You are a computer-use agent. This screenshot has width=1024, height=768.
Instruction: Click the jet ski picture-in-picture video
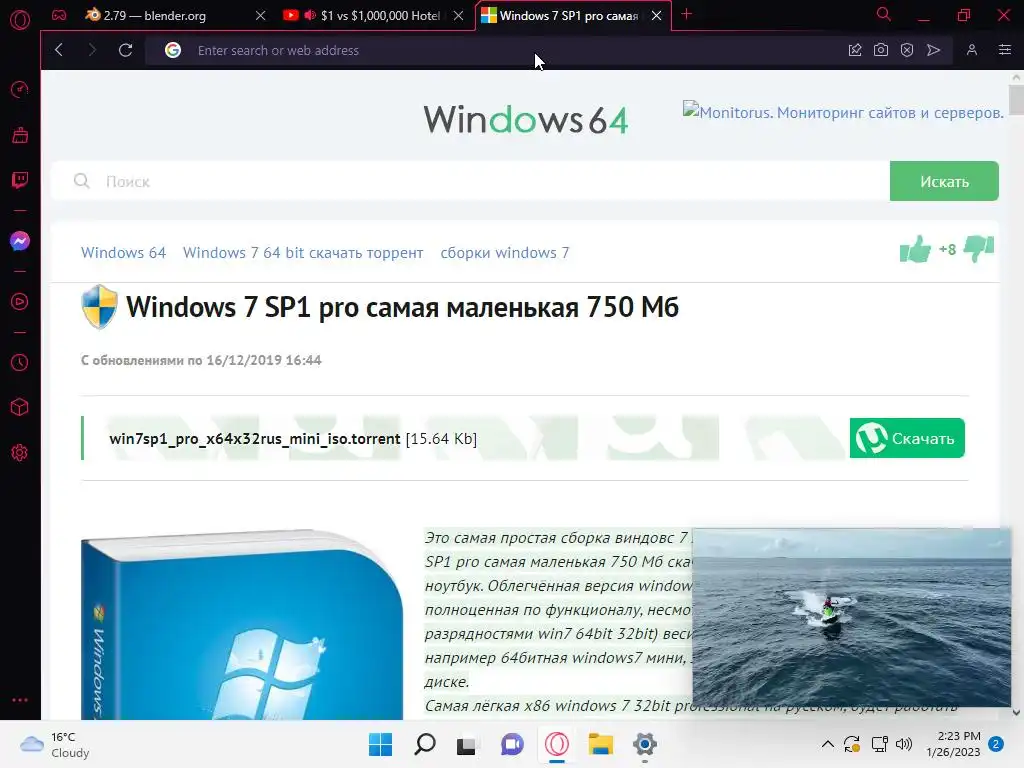(x=852, y=618)
